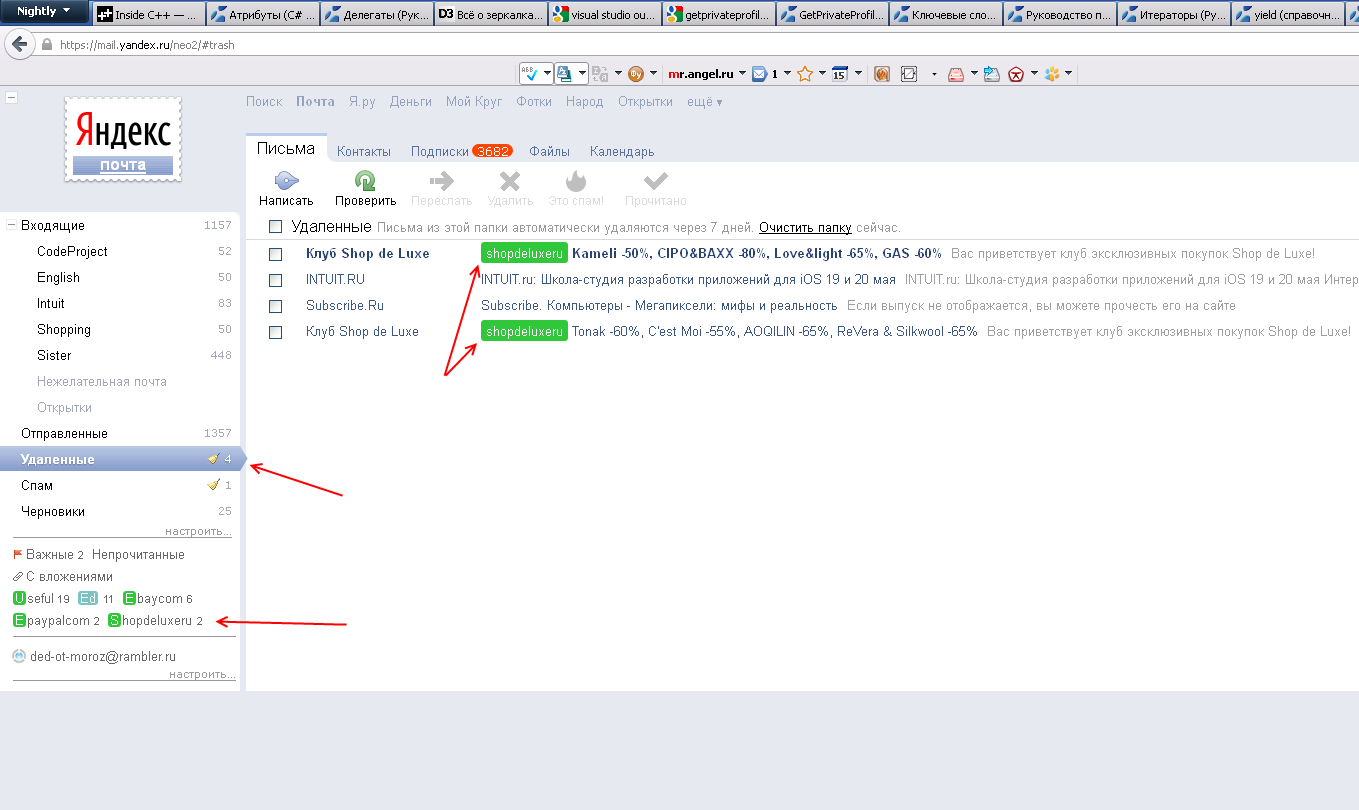Tick checkbox for Tonak -60% Shop de Luxe email
This screenshot has width=1359, height=810.
point(276,332)
